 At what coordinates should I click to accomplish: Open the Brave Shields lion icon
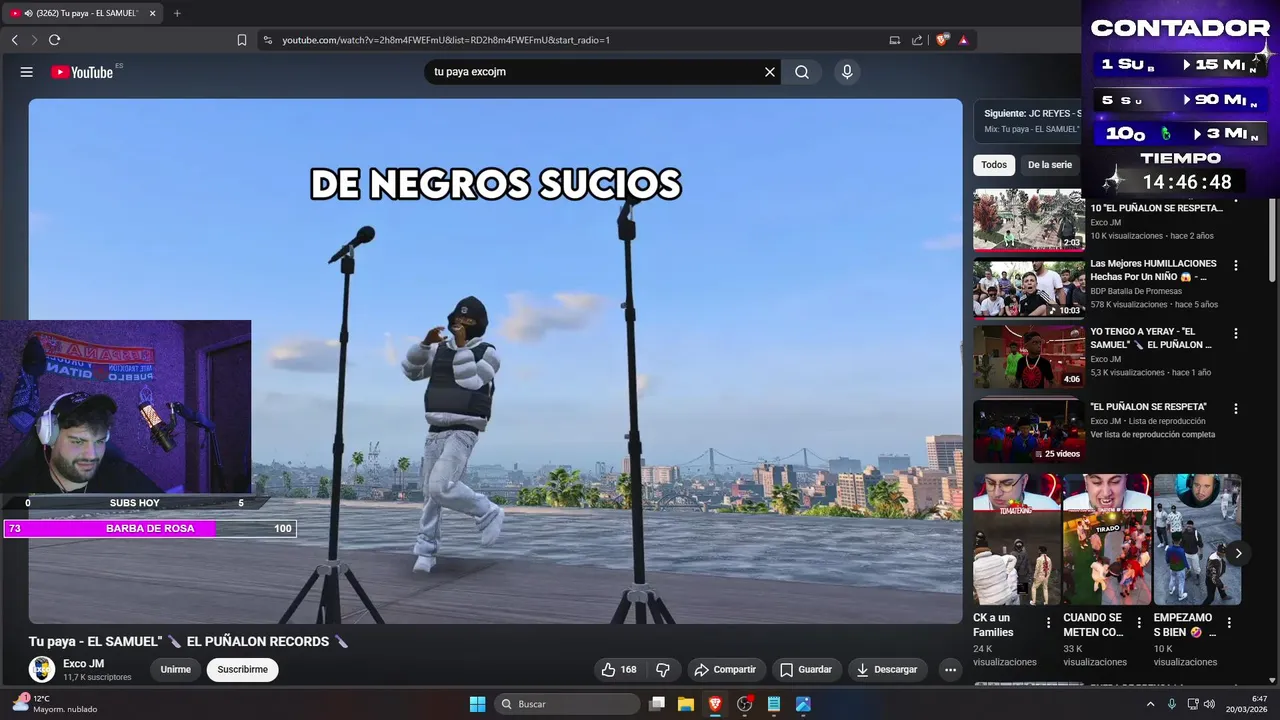942,40
